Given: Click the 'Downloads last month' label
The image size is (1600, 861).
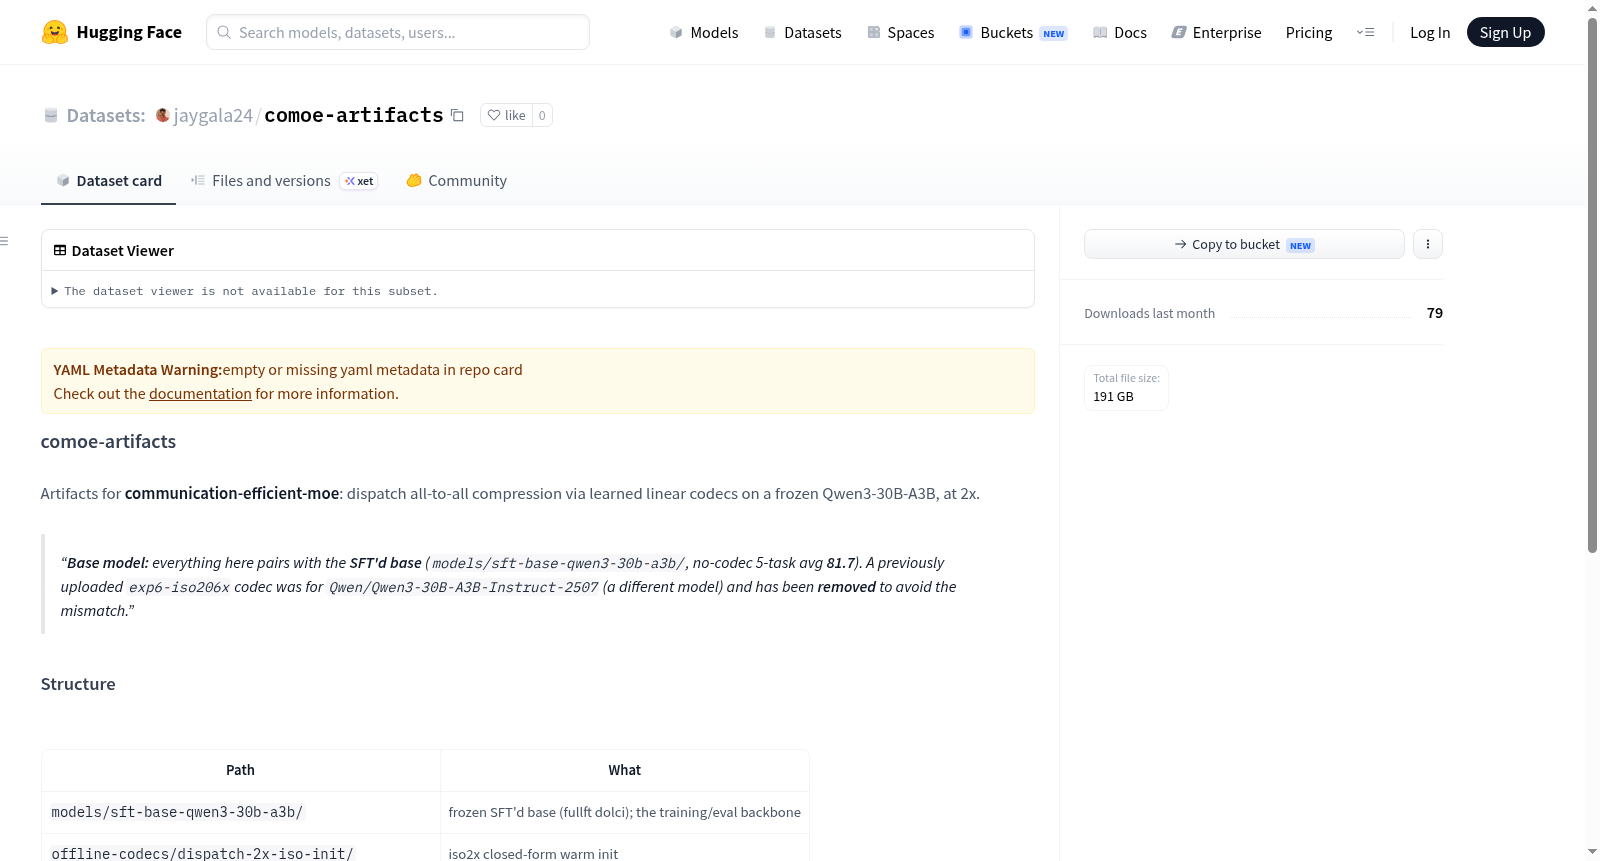Looking at the screenshot, I should 1150,313.
